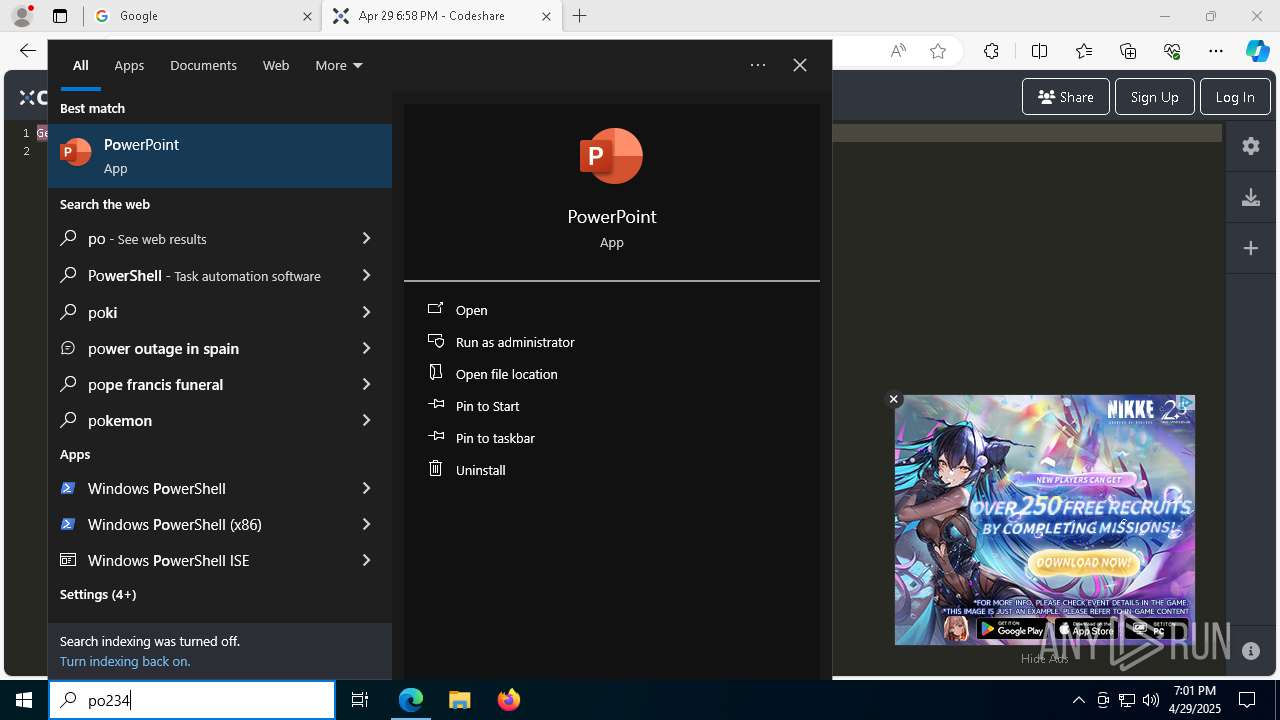Click Codeshare Share button
Image resolution: width=1280 pixels, height=720 pixels.
[1066, 97]
